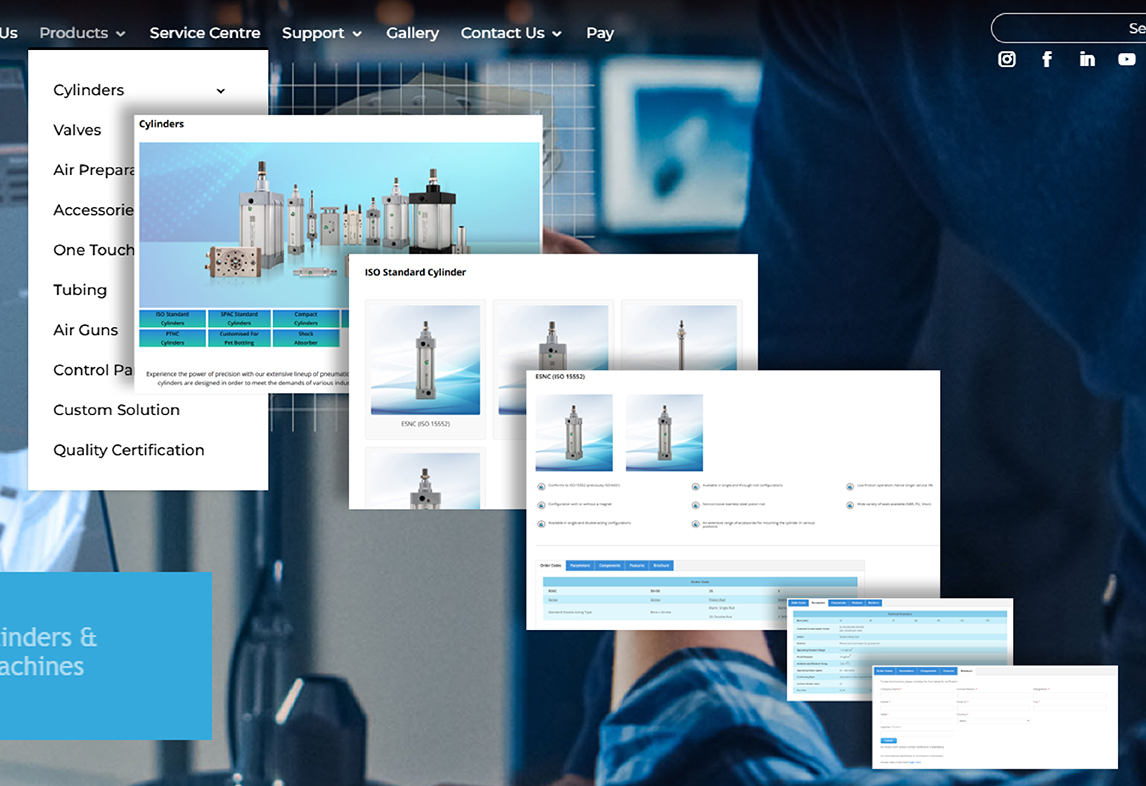
Task: Click the search input field
Action: pyautogui.click(x=1070, y=28)
